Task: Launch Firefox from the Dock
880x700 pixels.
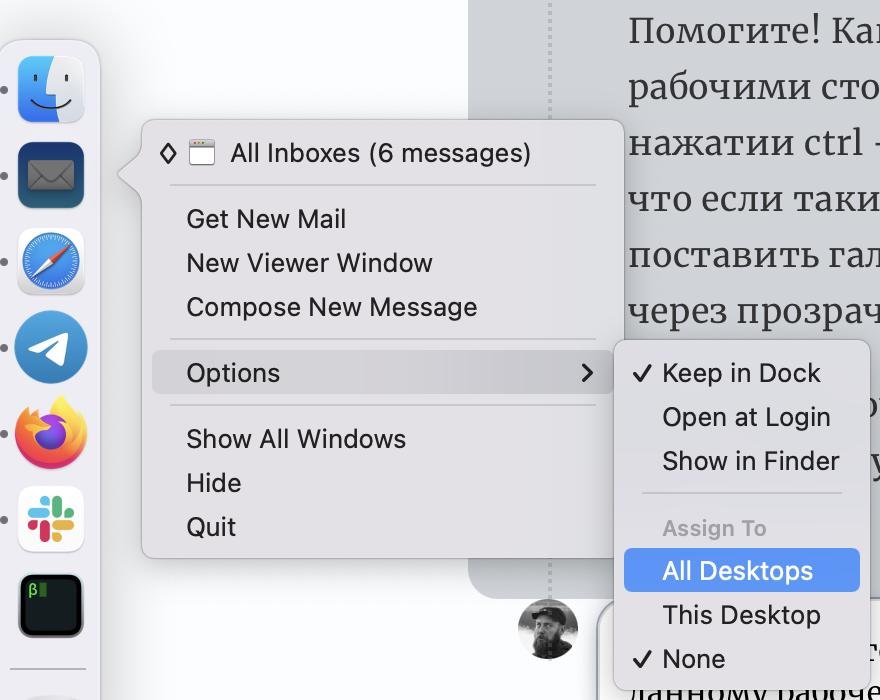Action: click(x=50, y=434)
